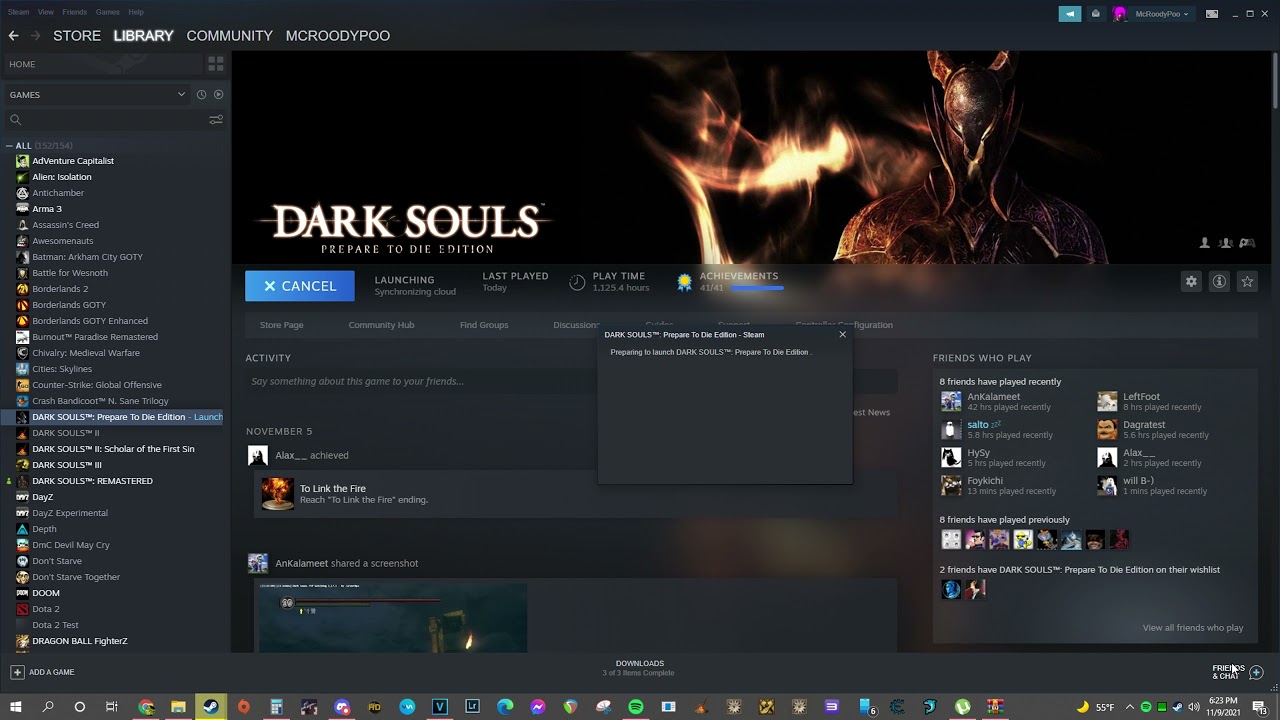Open the Windows taskbar search icon
The width and height of the screenshot is (1280, 720).
(x=48, y=707)
